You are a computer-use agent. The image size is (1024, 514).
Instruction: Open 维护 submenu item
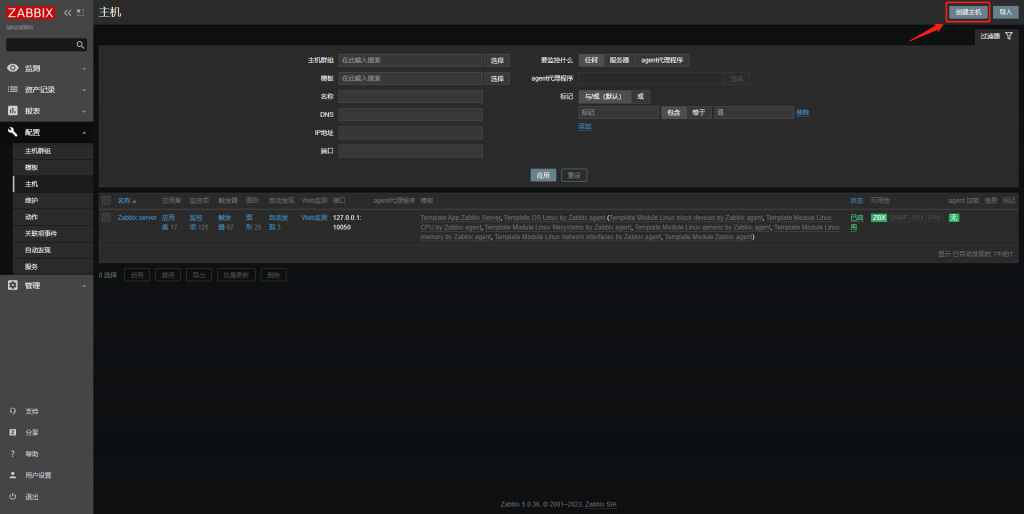[x=53, y=201]
